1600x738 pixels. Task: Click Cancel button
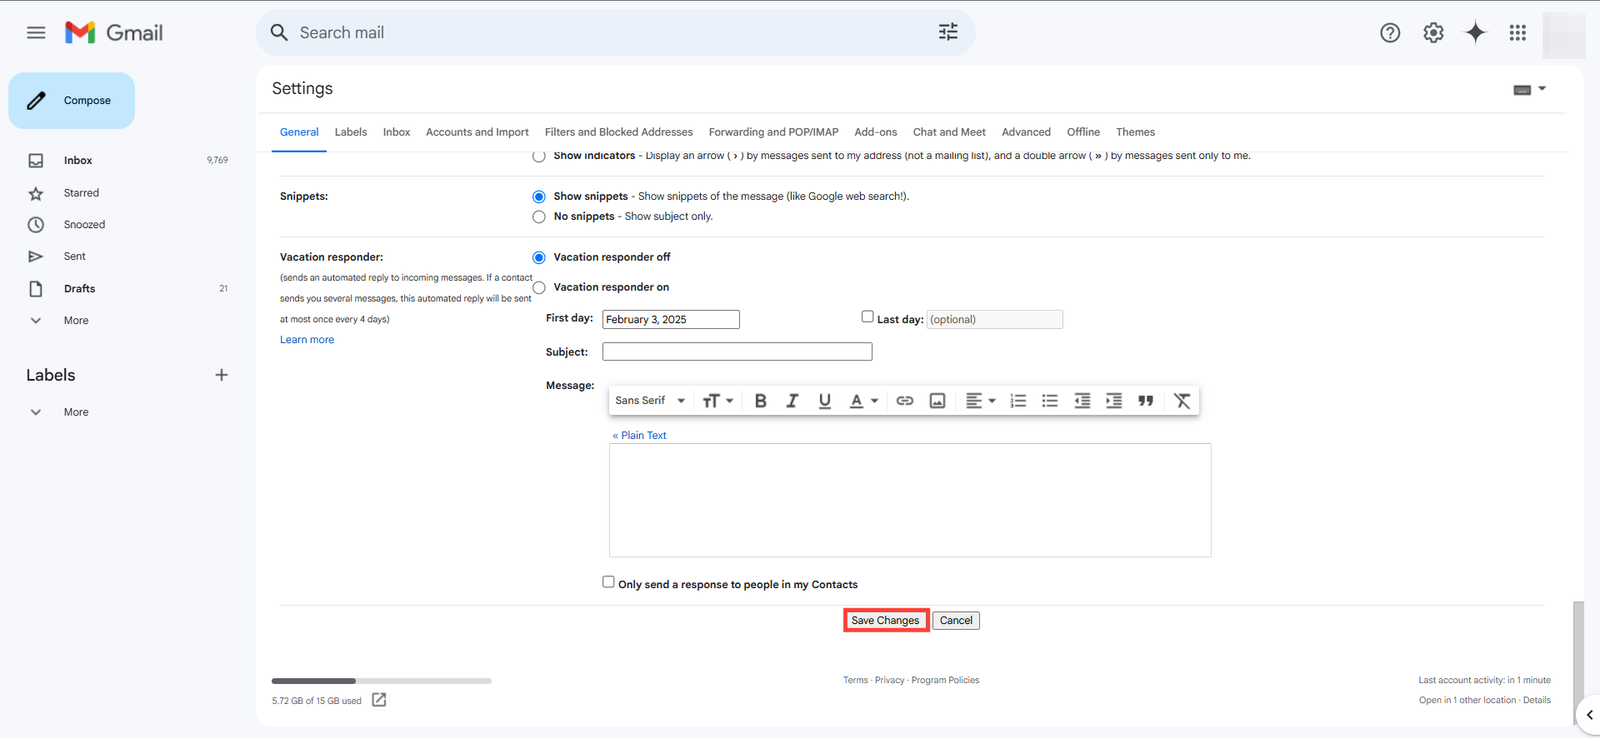[x=956, y=621]
